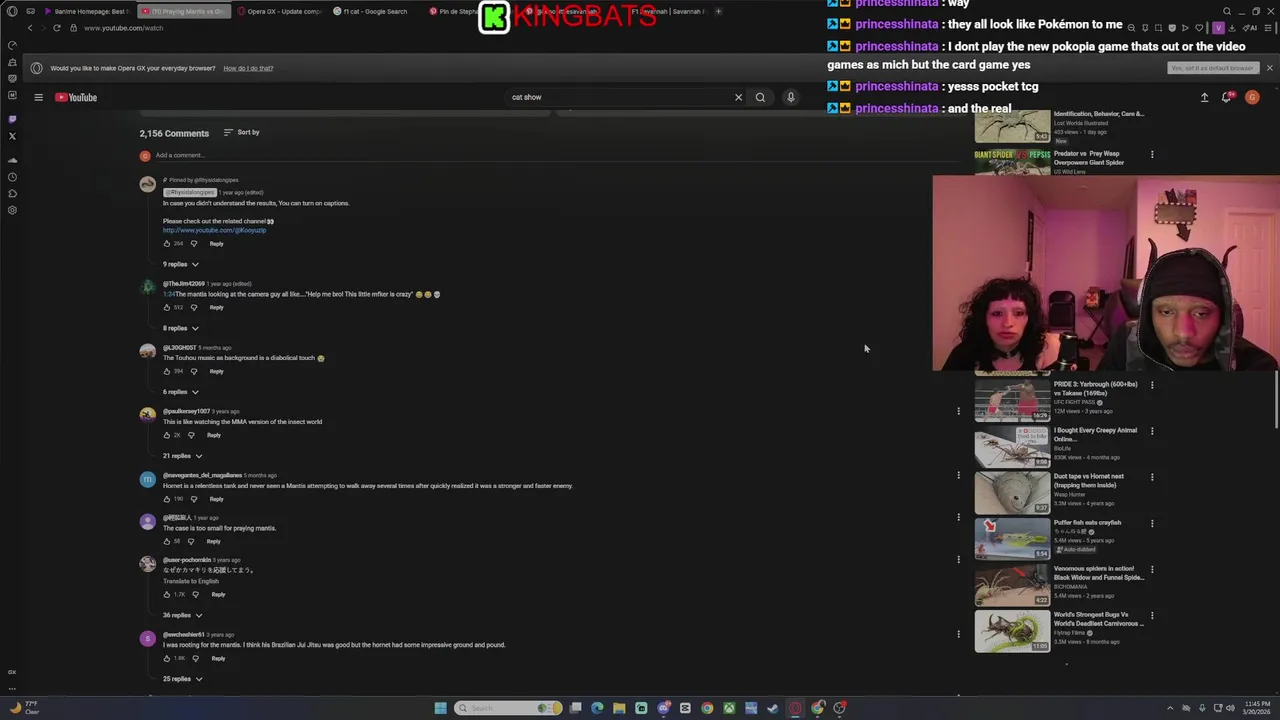Open the Windows Start button
Viewport: 1280px width, 720px height.
440,708
